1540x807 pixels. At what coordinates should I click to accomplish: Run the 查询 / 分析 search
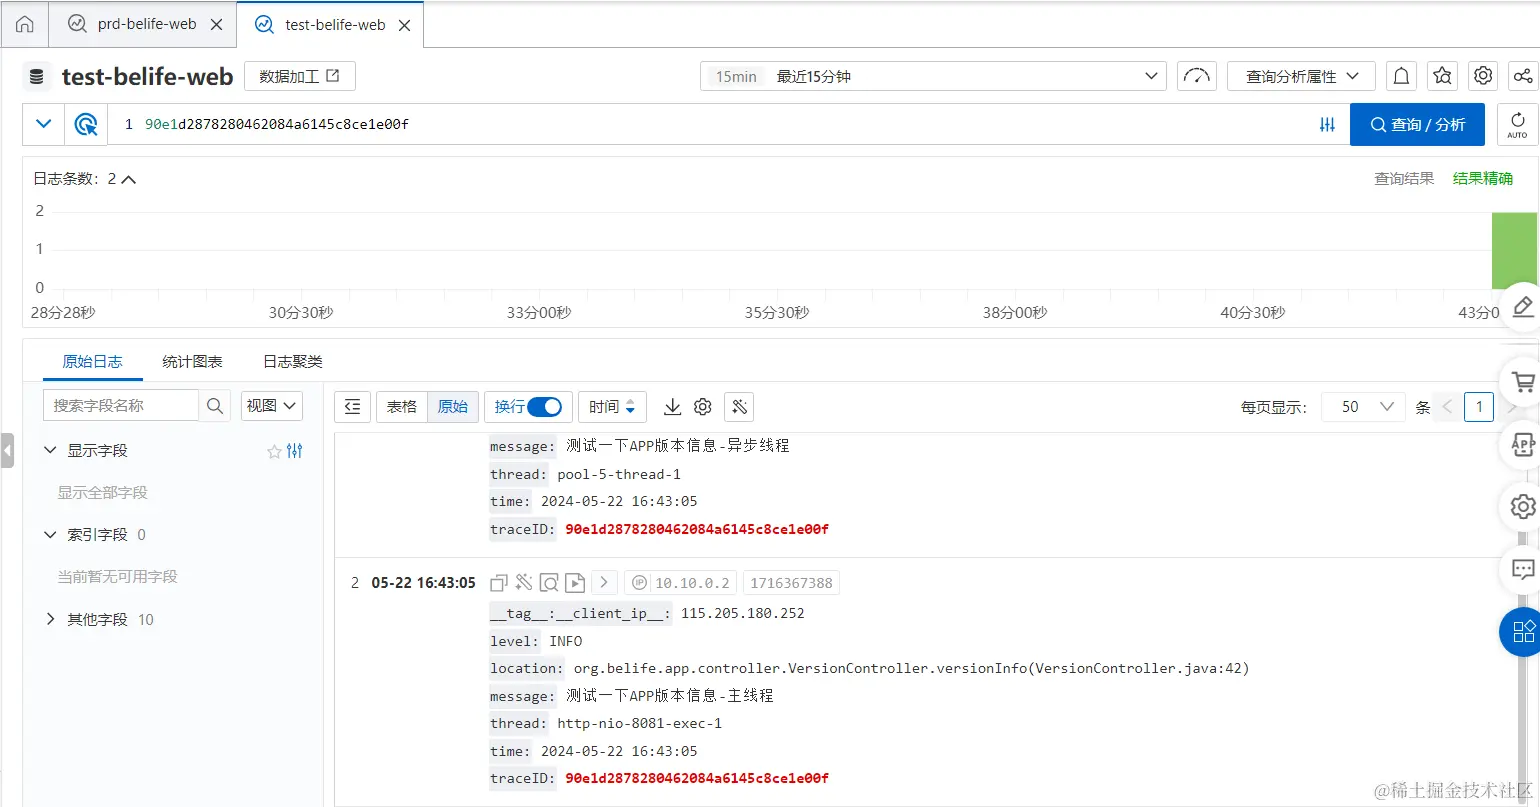(x=1417, y=124)
